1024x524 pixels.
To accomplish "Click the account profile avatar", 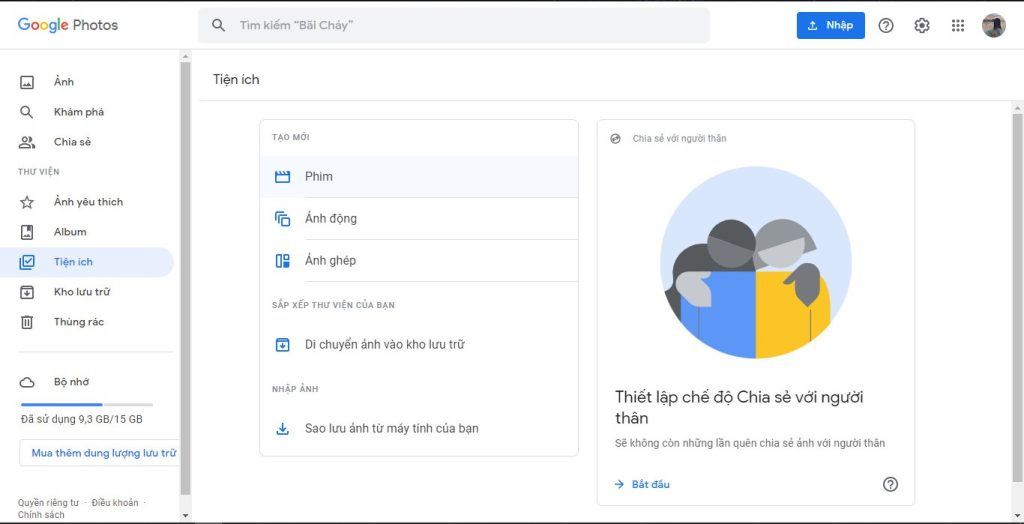I will click(x=993, y=26).
